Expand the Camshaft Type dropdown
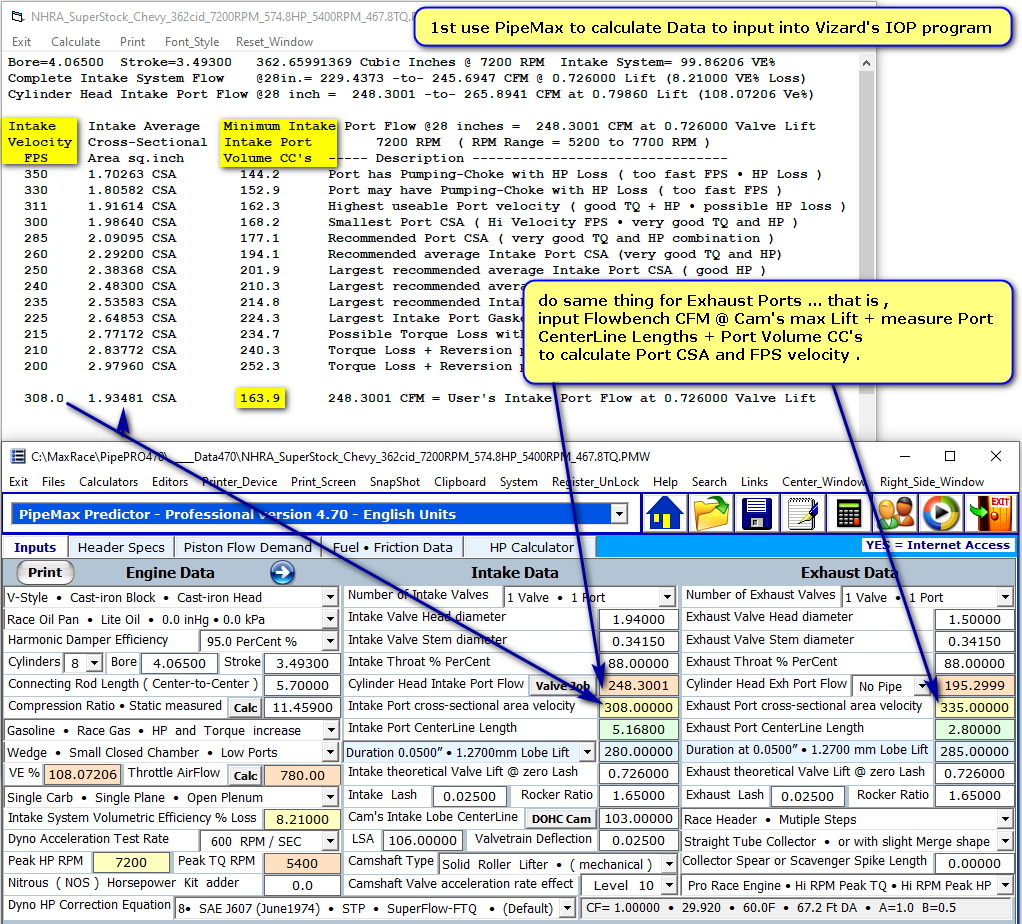This screenshot has width=1022, height=924. [669, 864]
